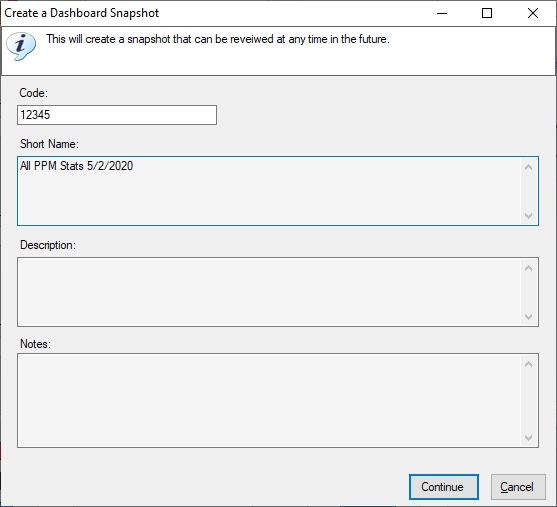The image size is (557, 507).
Task: Maximize the snapshot dialog window
Action: [x=487, y=13]
